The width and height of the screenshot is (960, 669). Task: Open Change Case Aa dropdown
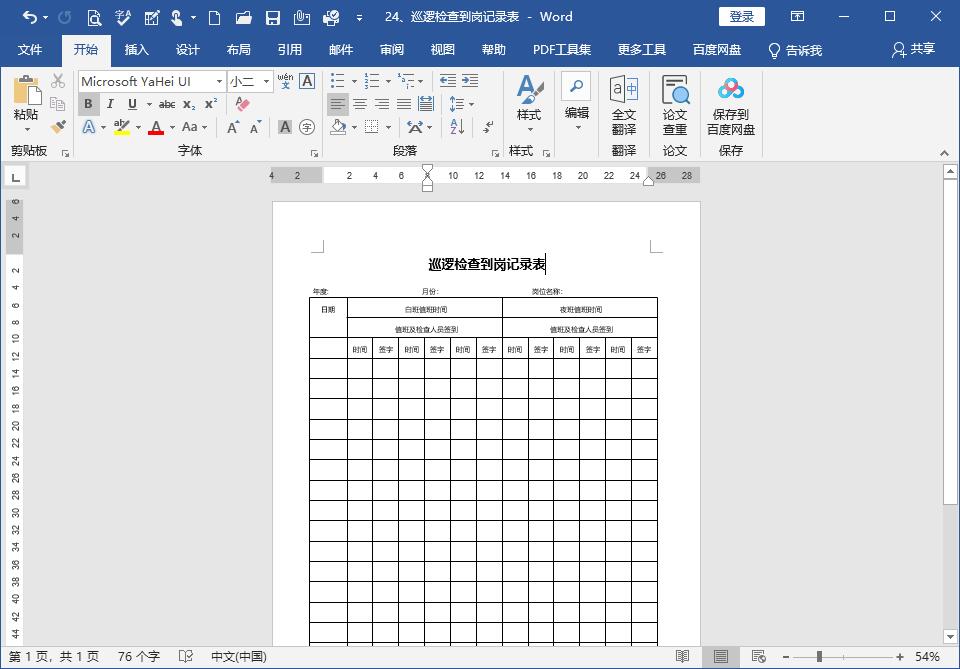coord(194,127)
